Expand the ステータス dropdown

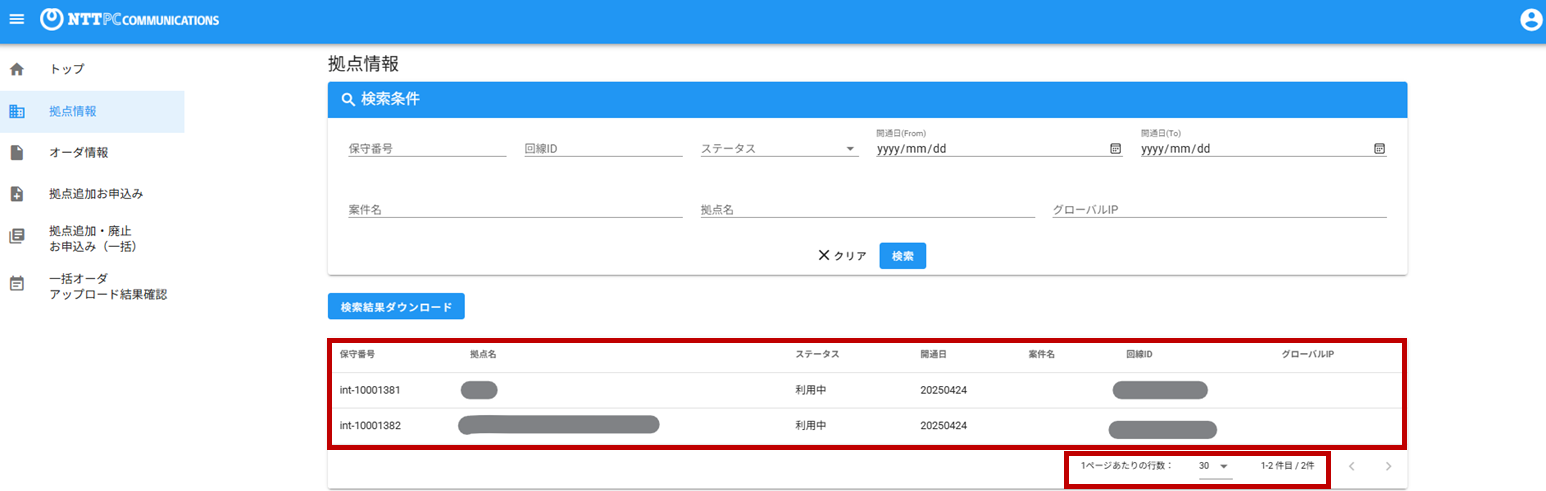coord(779,149)
